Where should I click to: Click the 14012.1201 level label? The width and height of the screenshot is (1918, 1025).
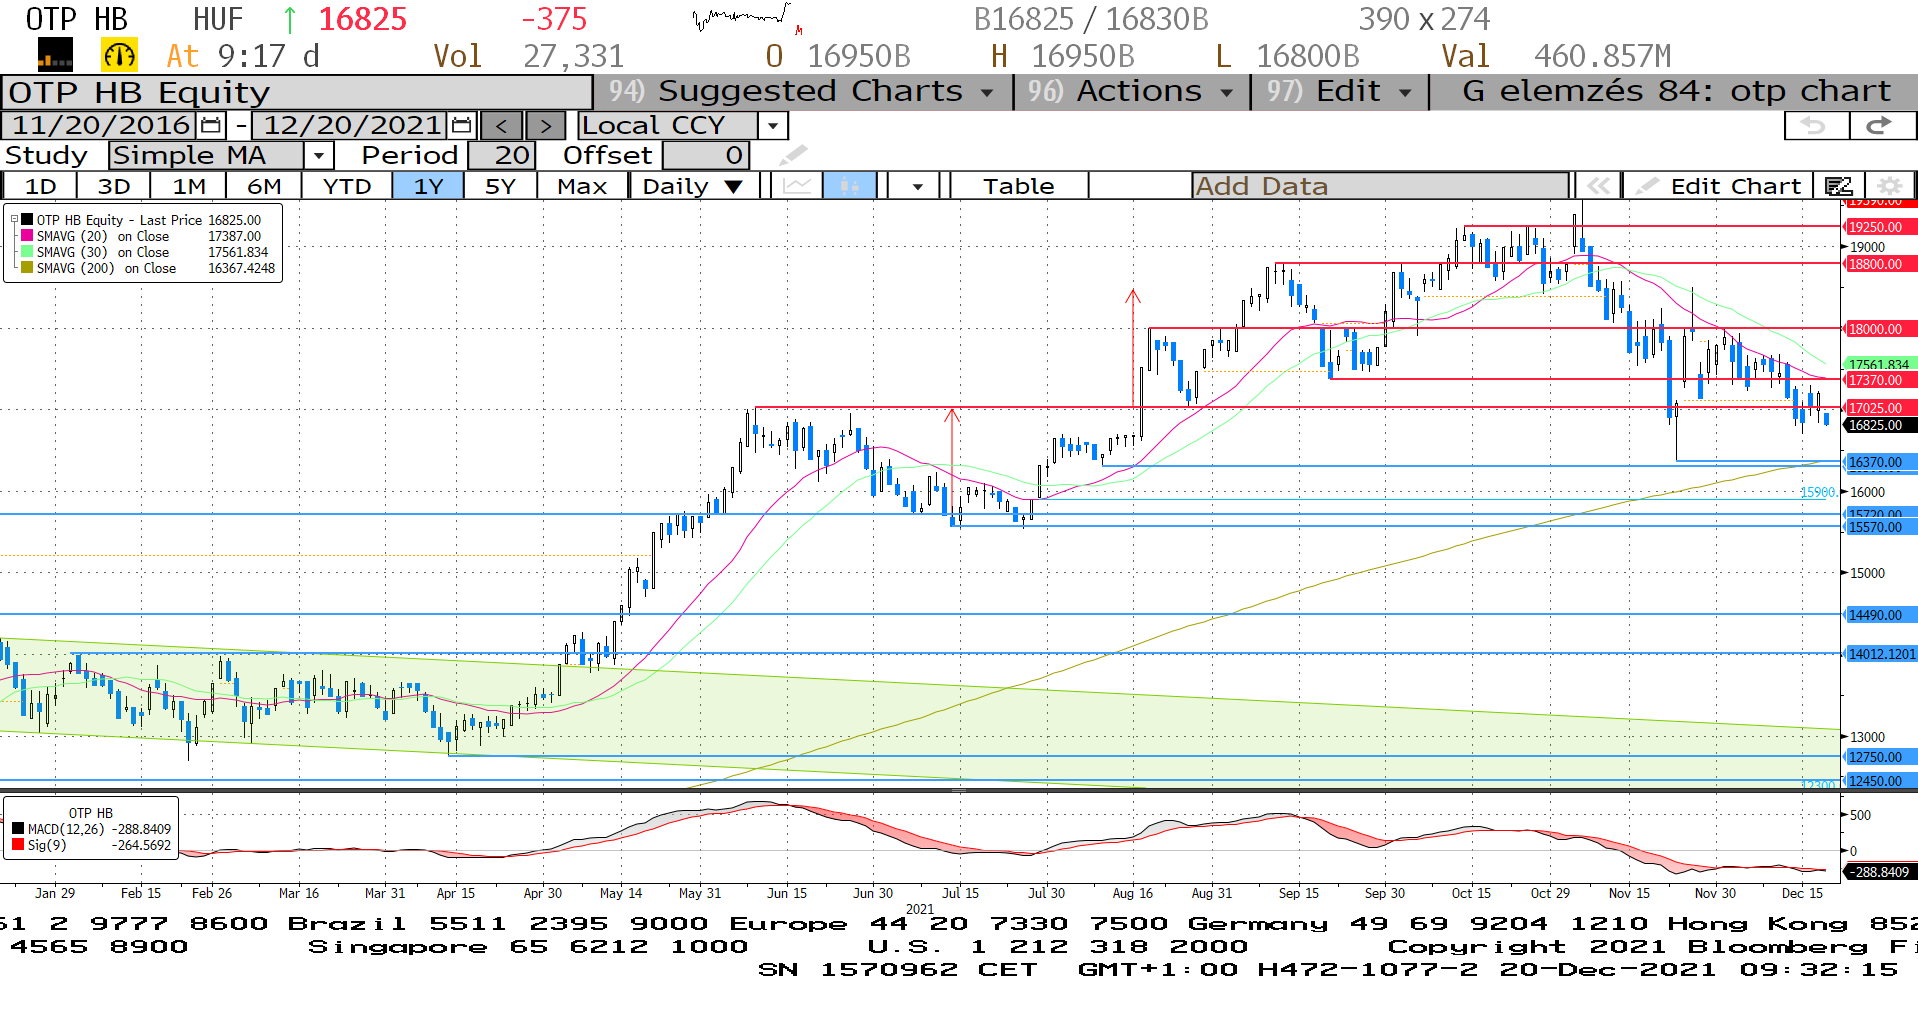(x=1880, y=654)
